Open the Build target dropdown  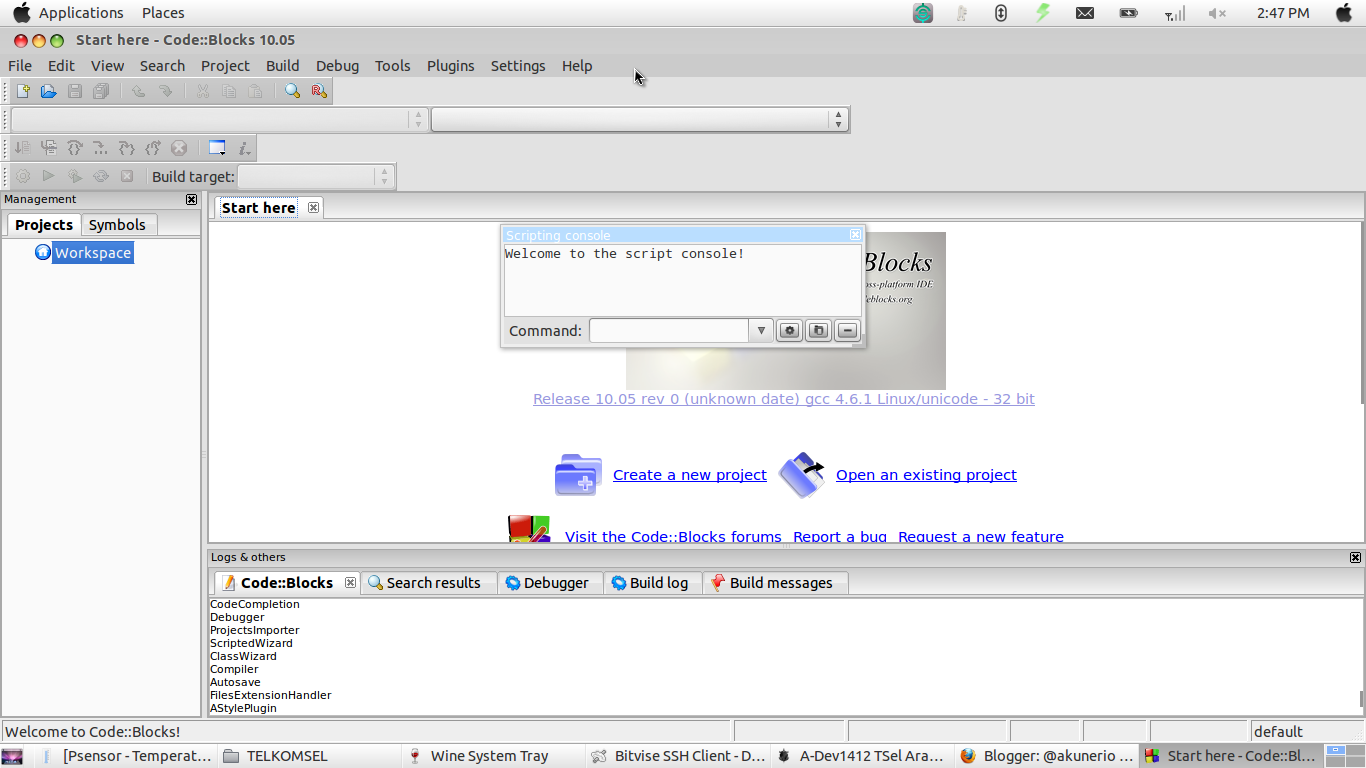(315, 176)
